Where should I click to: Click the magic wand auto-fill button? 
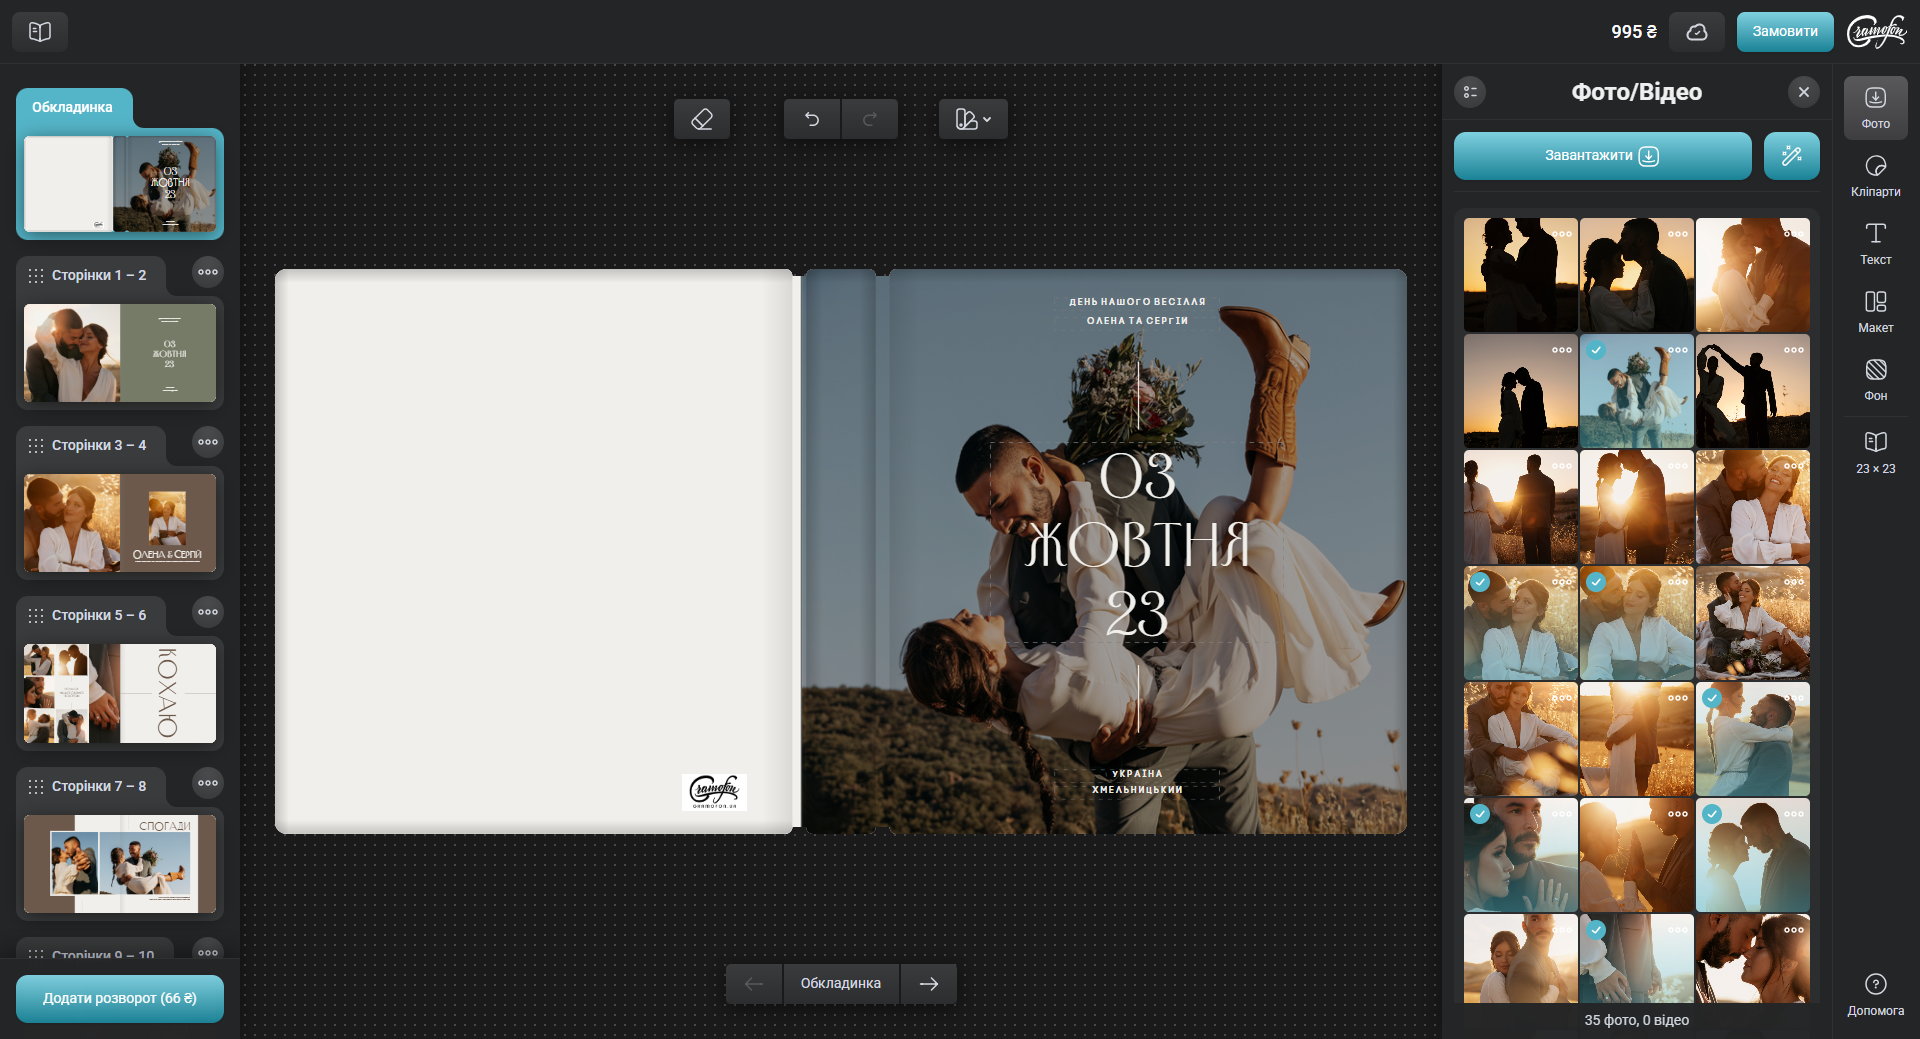[x=1791, y=156]
